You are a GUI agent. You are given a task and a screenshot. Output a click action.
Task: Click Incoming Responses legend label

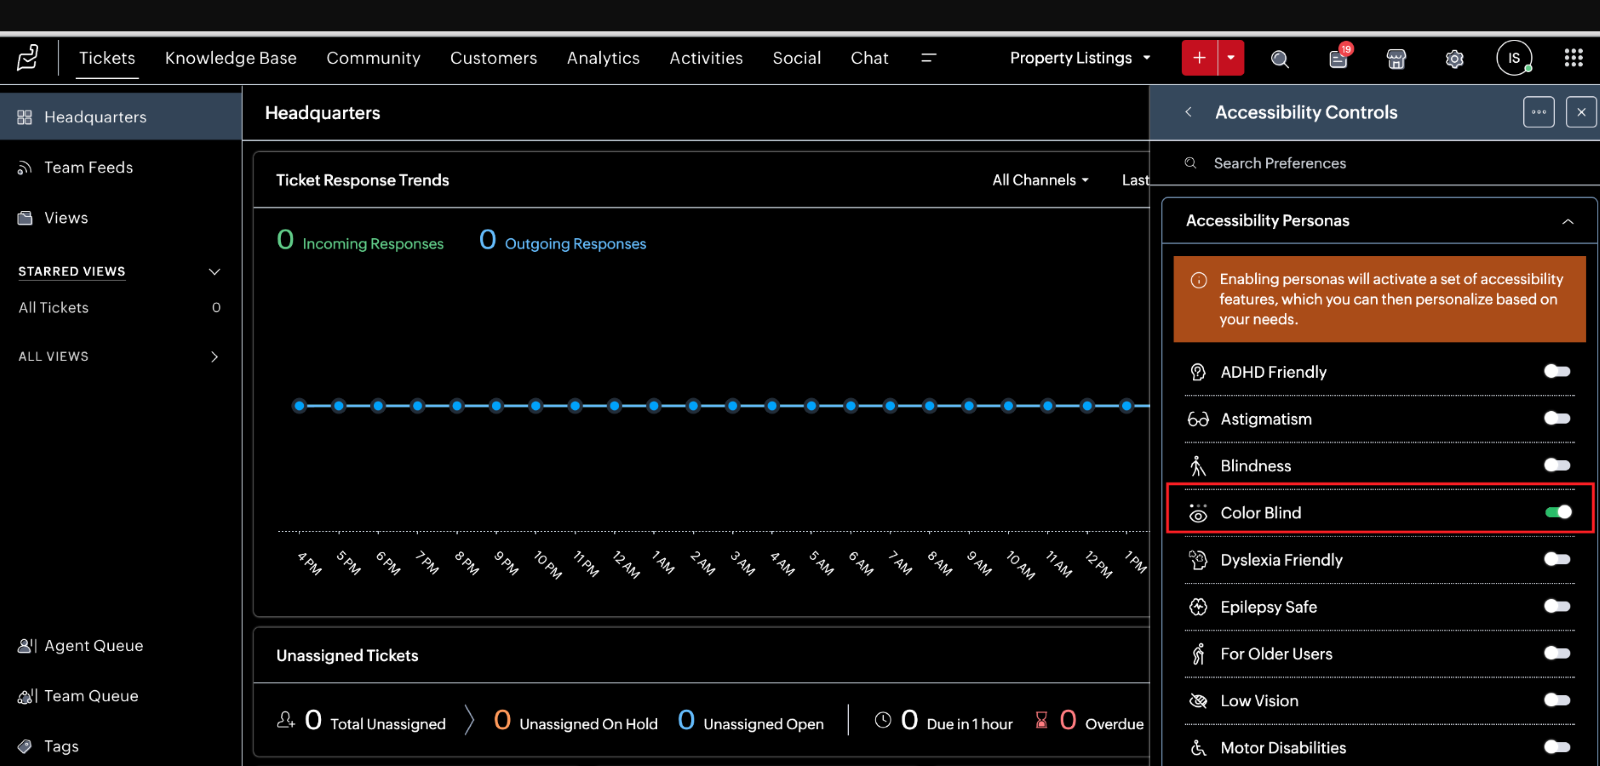pos(373,244)
